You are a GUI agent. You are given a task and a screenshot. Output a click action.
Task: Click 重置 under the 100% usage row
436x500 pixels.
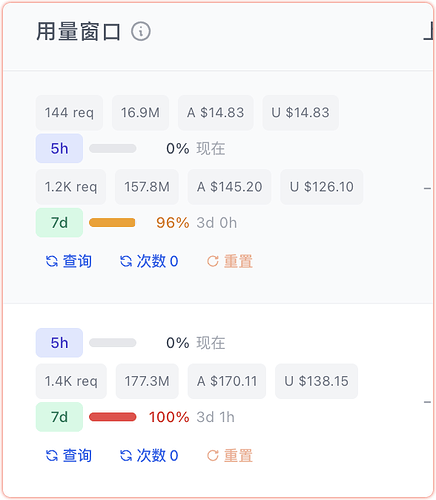tap(230, 455)
